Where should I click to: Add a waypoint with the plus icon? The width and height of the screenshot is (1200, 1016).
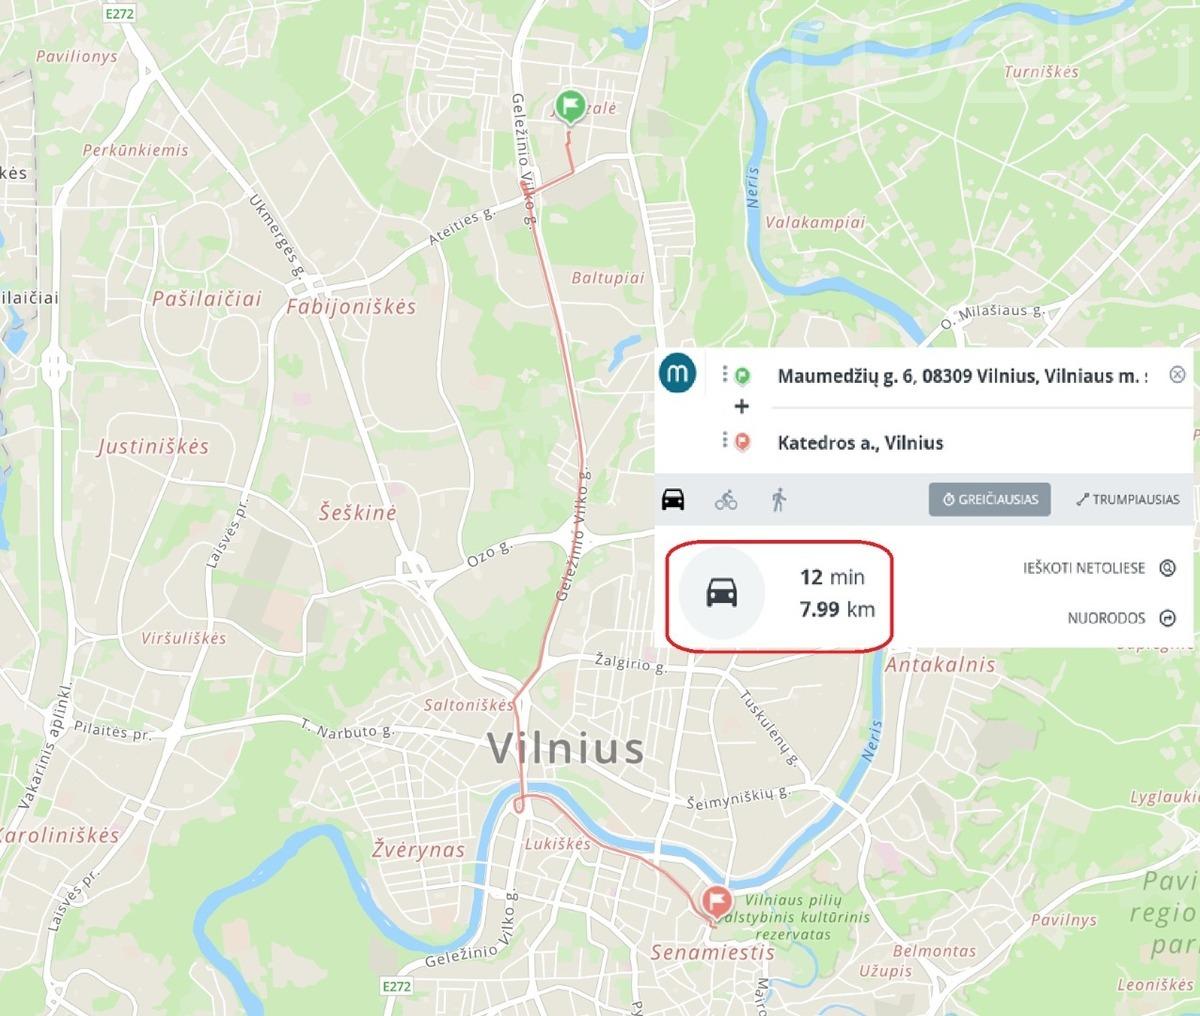click(741, 407)
